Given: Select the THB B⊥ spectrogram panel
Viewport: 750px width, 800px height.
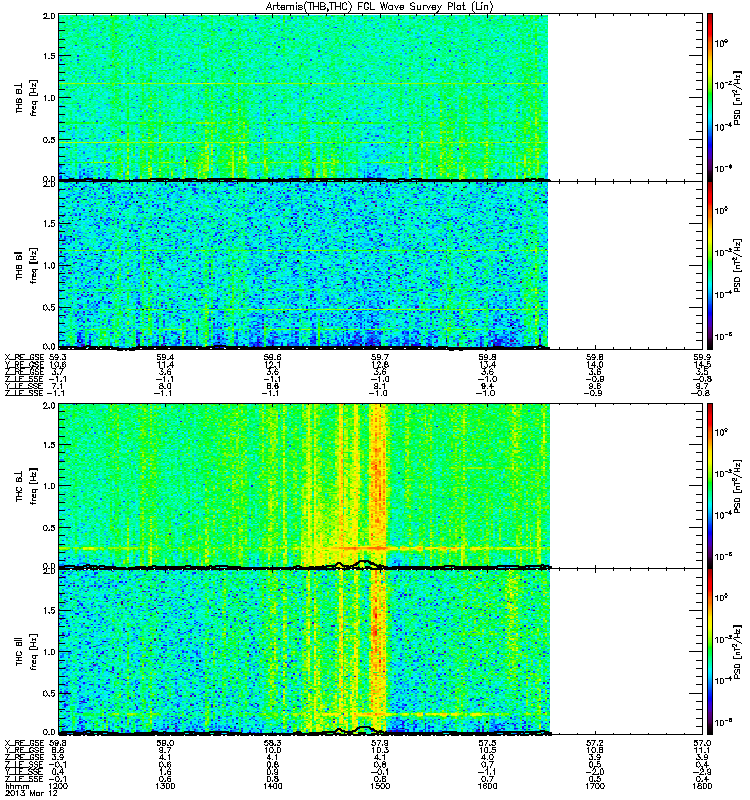Looking at the screenshot, I should (x=303, y=97).
